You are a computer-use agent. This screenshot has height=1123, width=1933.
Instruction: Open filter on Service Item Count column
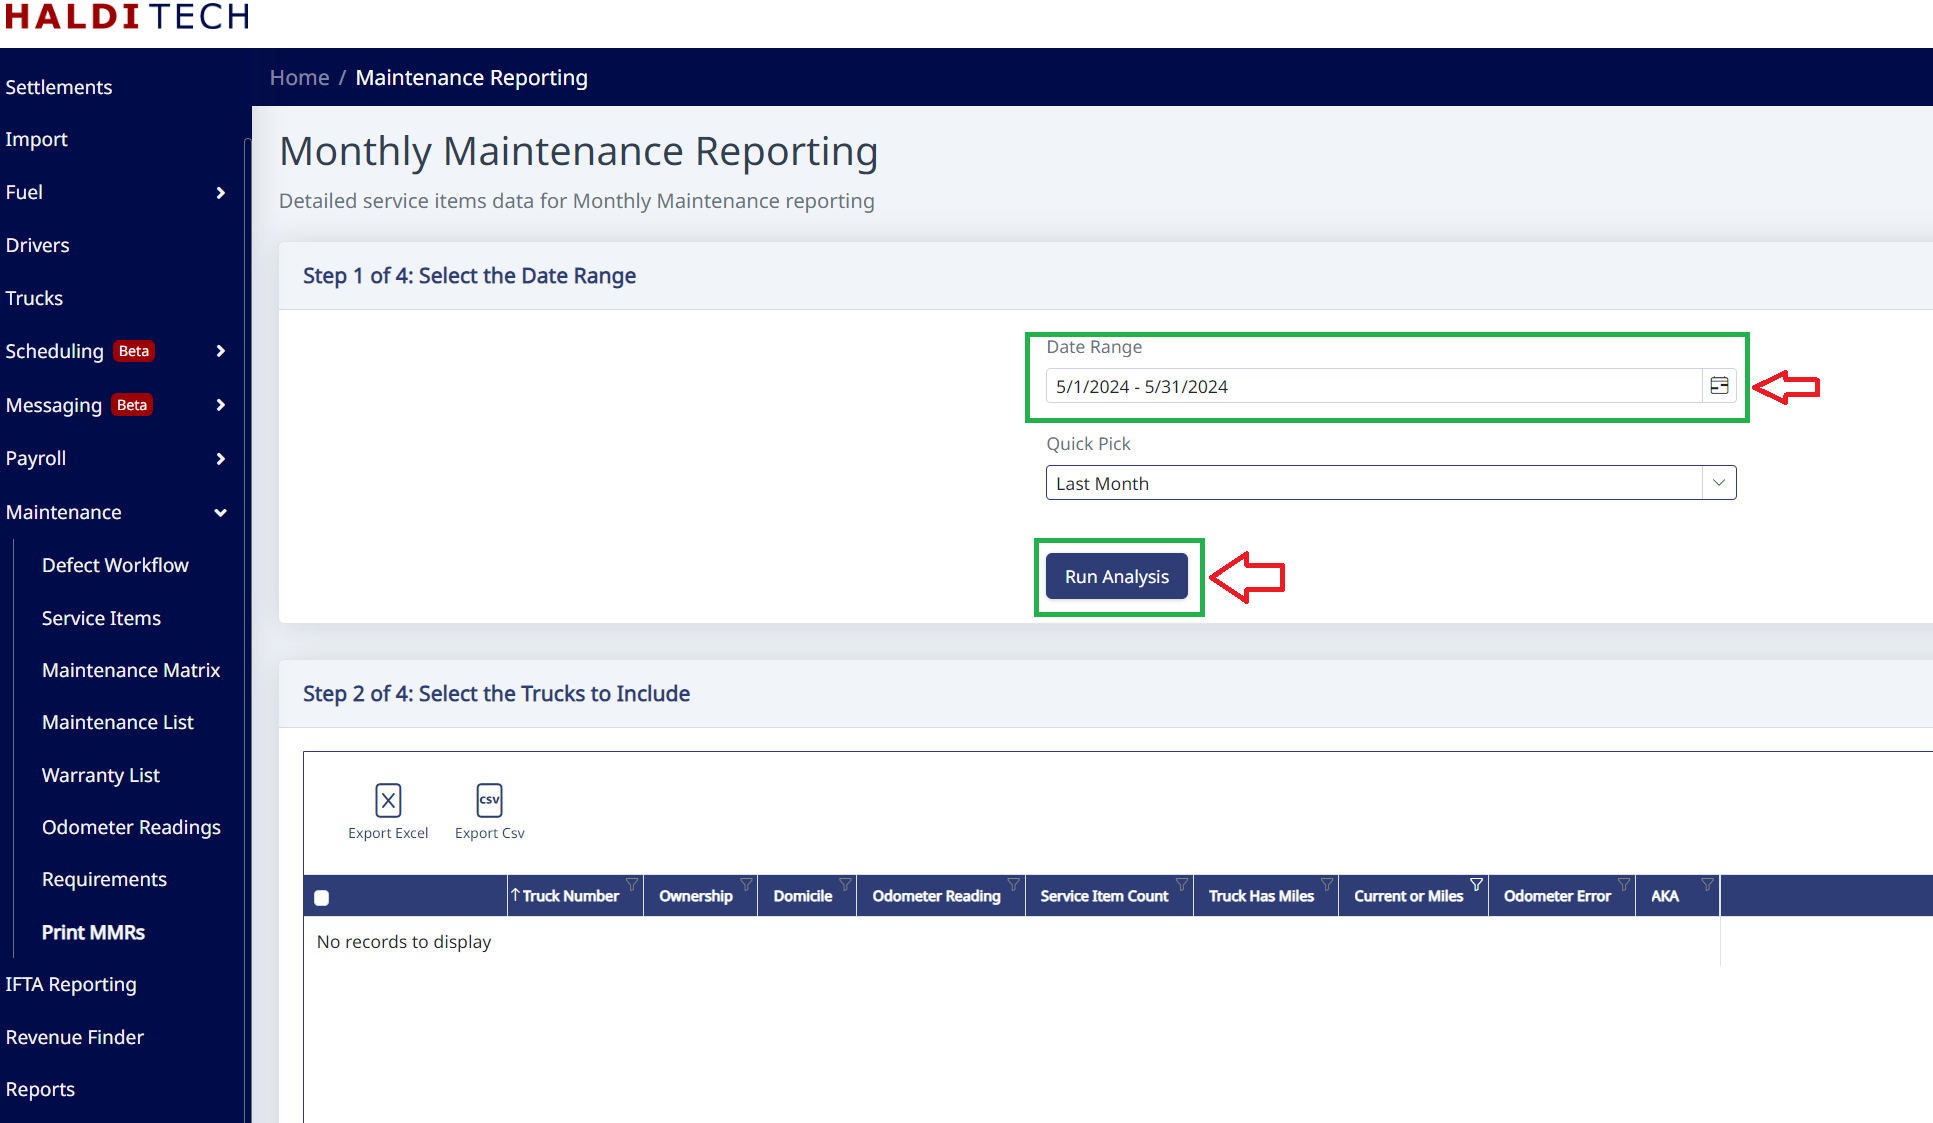(1182, 885)
